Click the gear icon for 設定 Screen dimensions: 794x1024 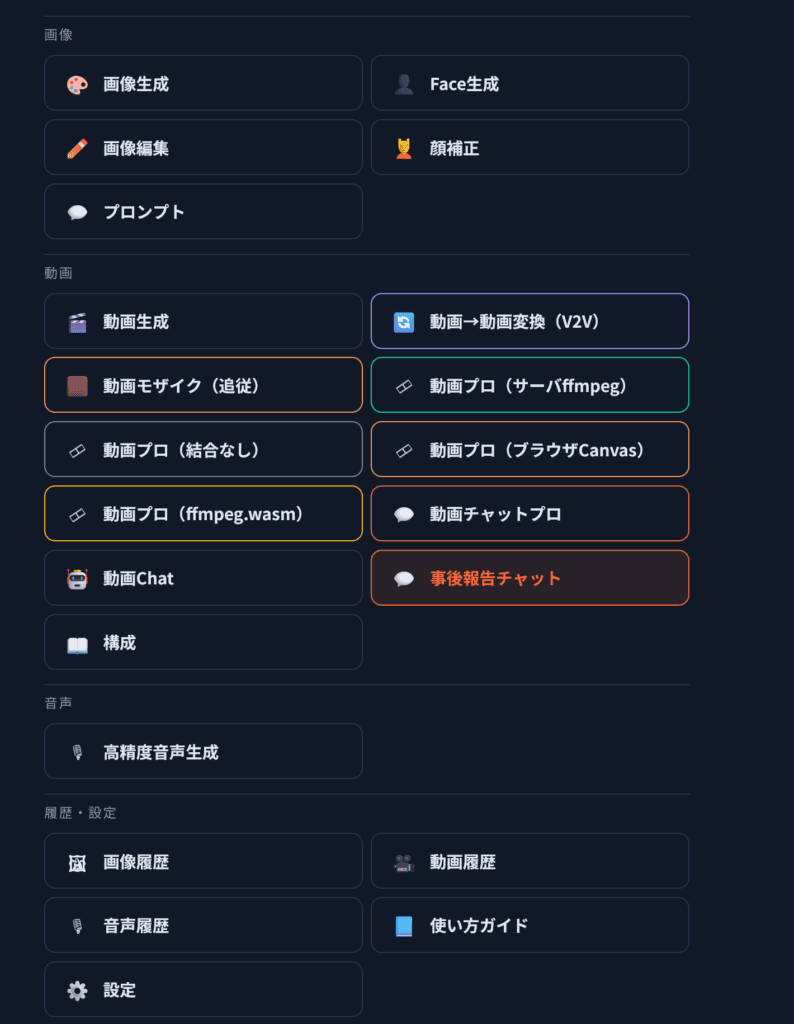77,990
